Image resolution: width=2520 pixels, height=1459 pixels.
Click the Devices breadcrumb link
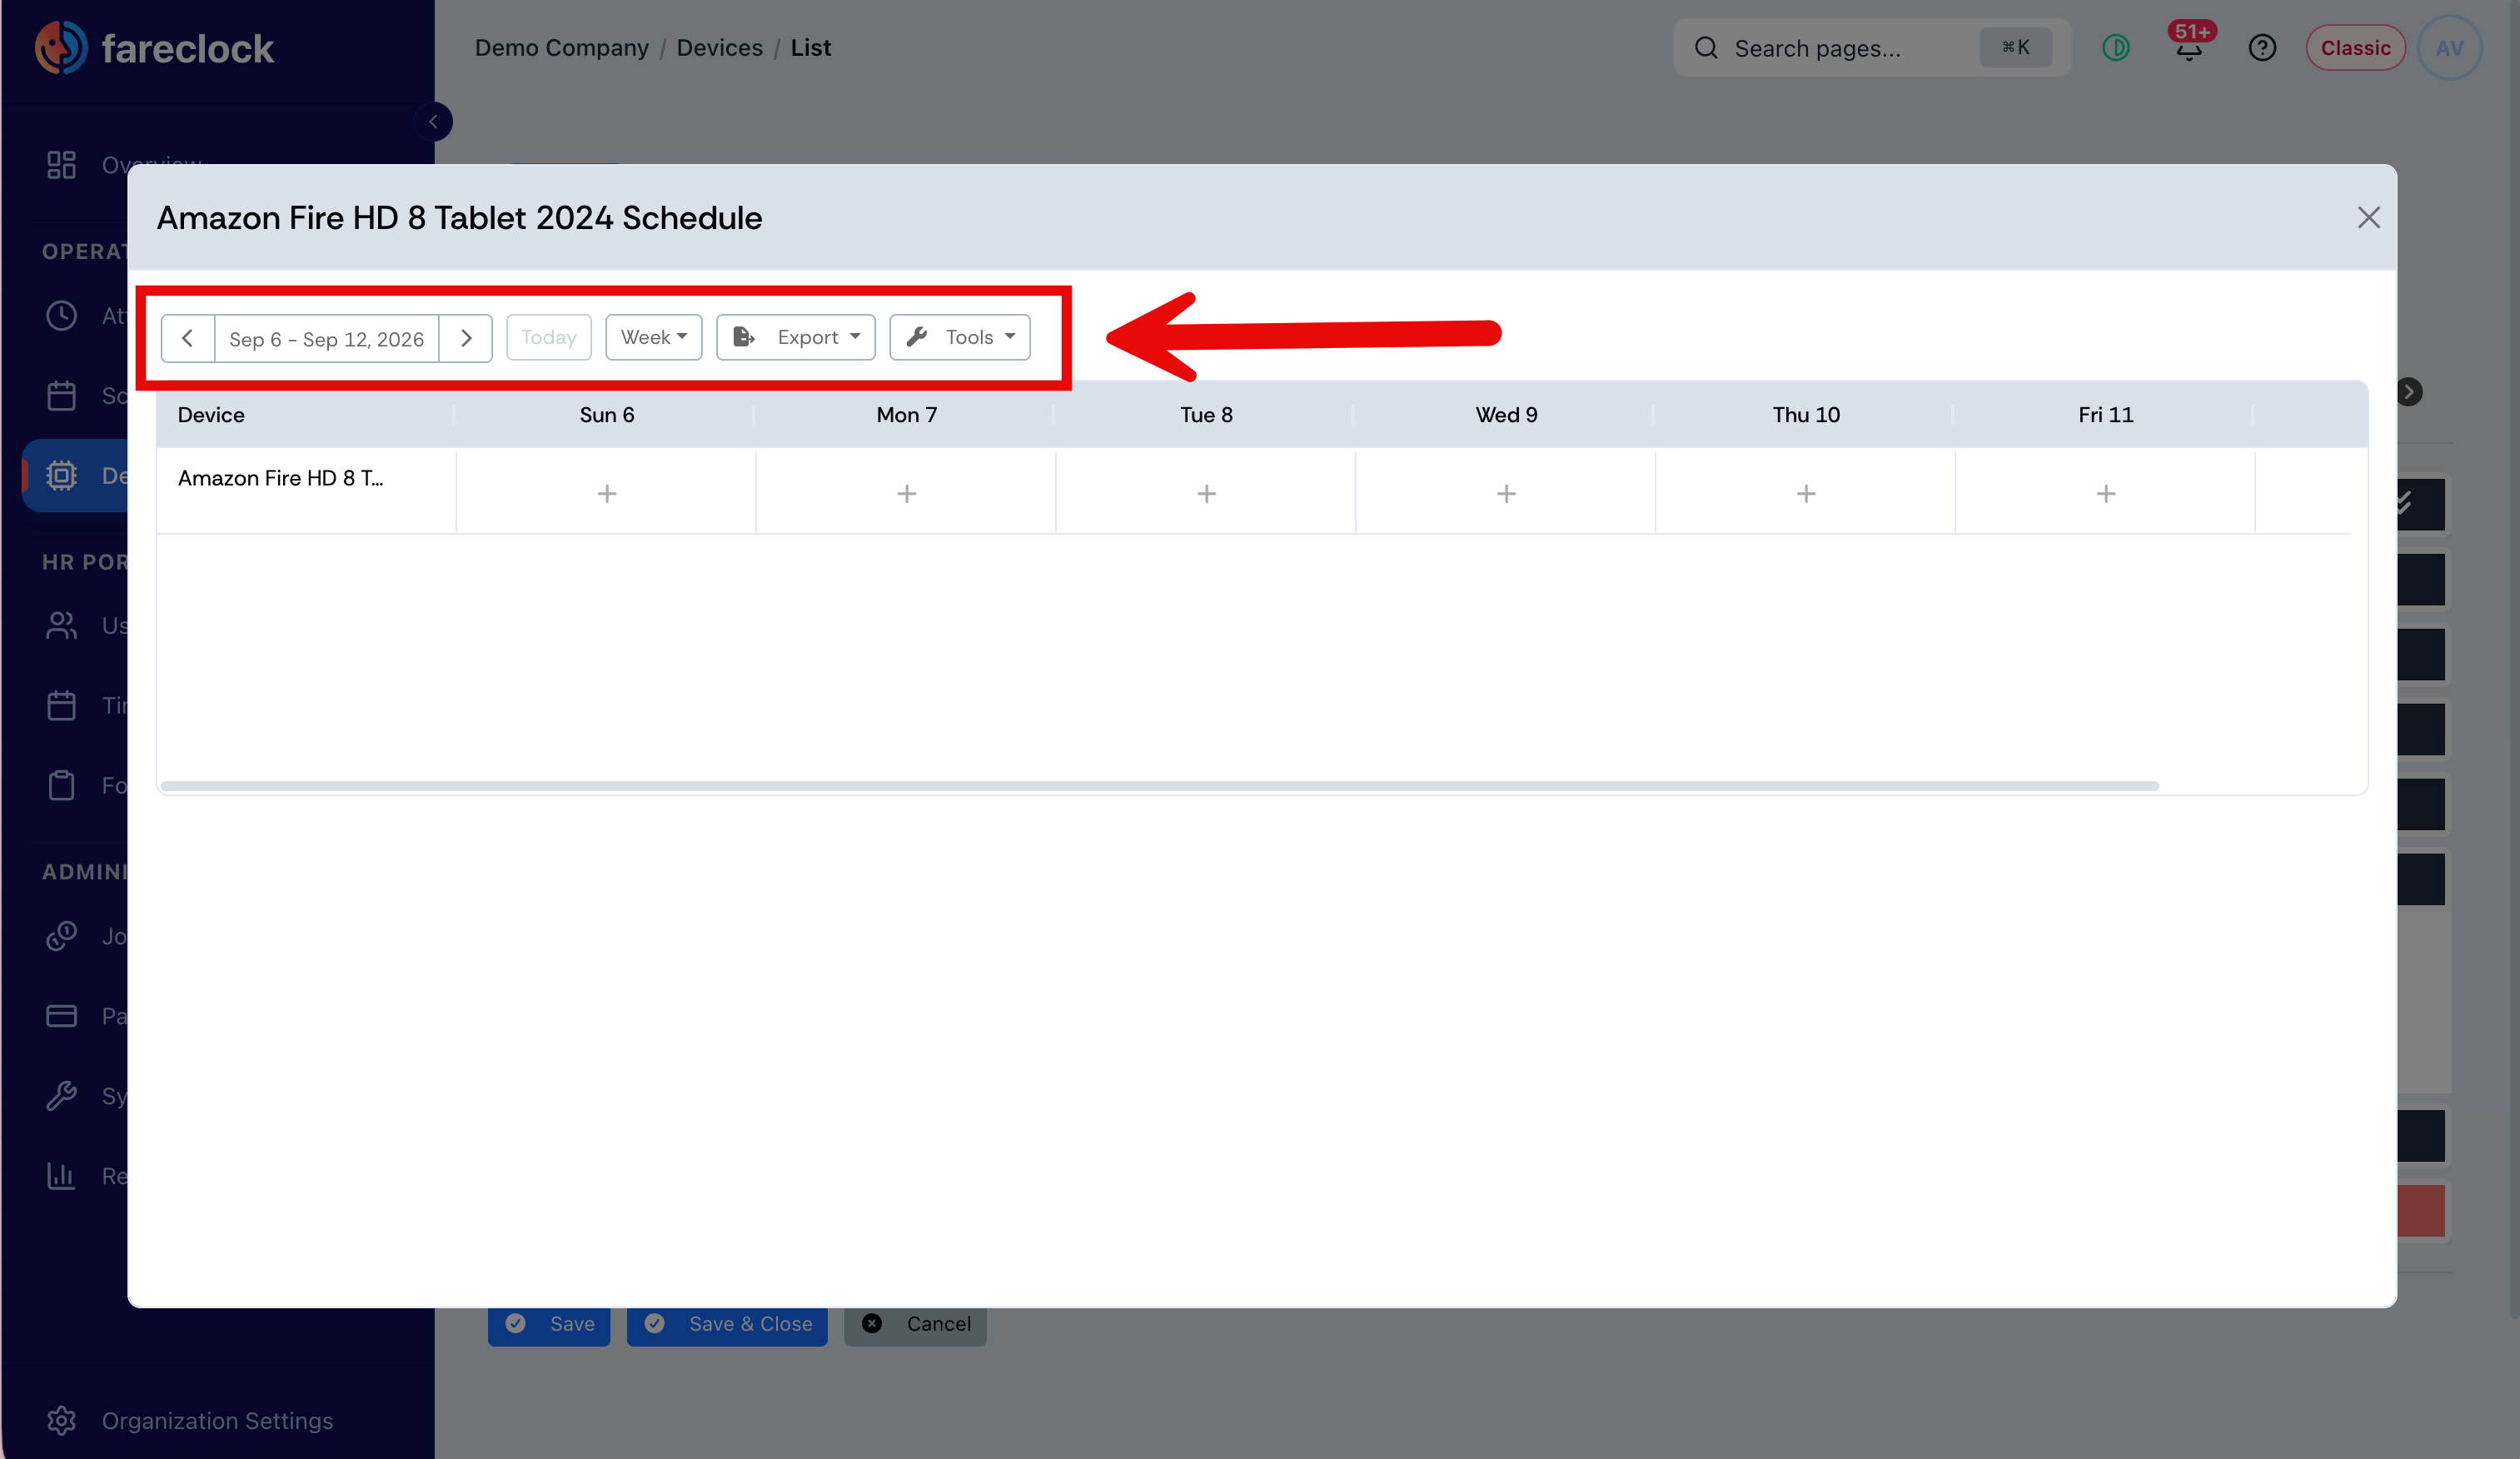(720, 48)
